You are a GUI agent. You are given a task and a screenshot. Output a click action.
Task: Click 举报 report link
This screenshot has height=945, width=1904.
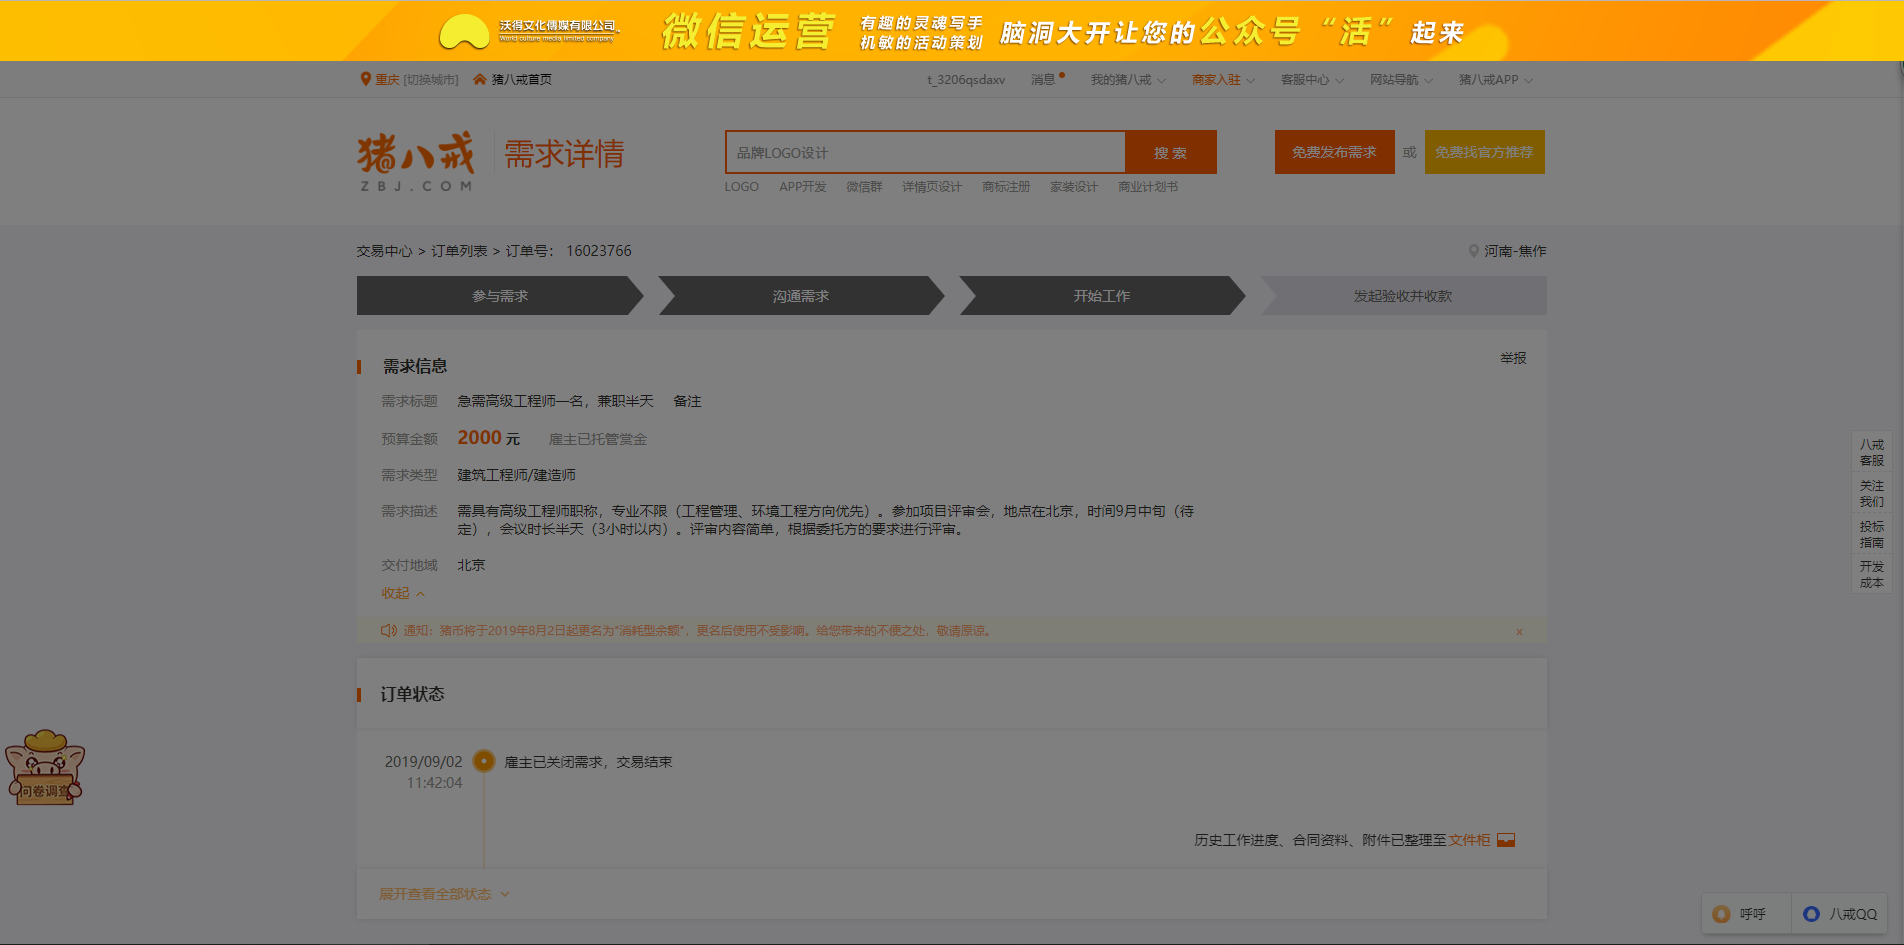1513,358
